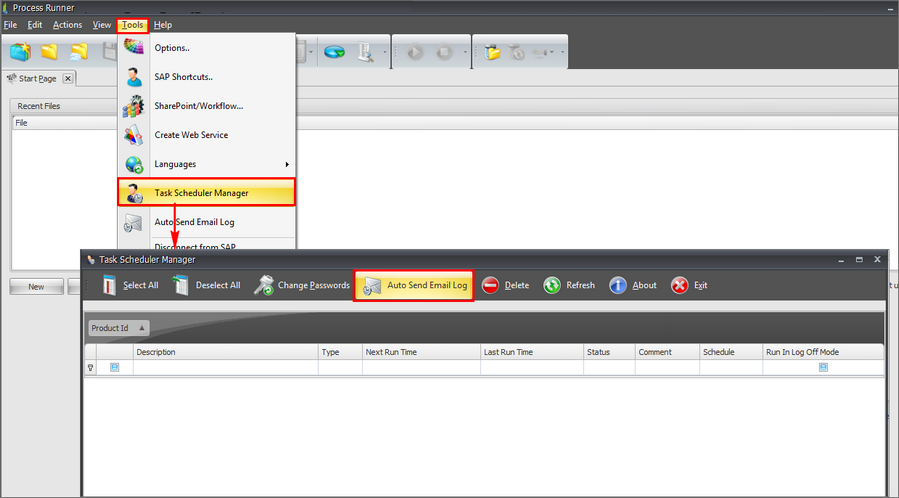Image resolution: width=899 pixels, height=498 pixels.
Task: Open Change Passwords in Task Scheduler
Action: 302,285
